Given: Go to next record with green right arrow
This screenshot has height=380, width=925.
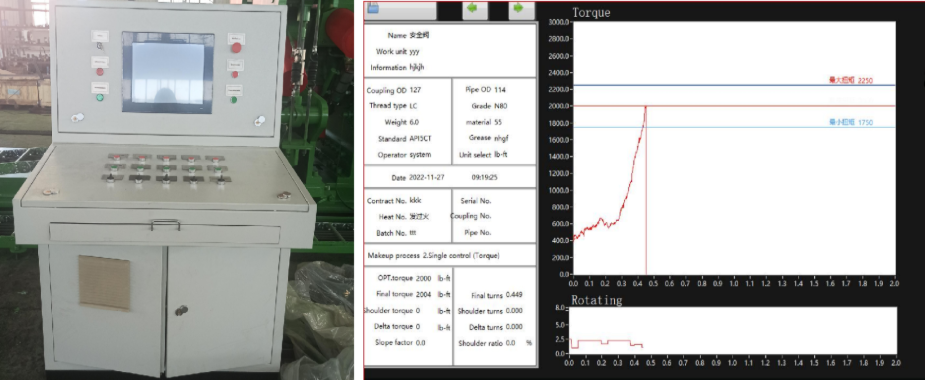Looking at the screenshot, I should (521, 10).
